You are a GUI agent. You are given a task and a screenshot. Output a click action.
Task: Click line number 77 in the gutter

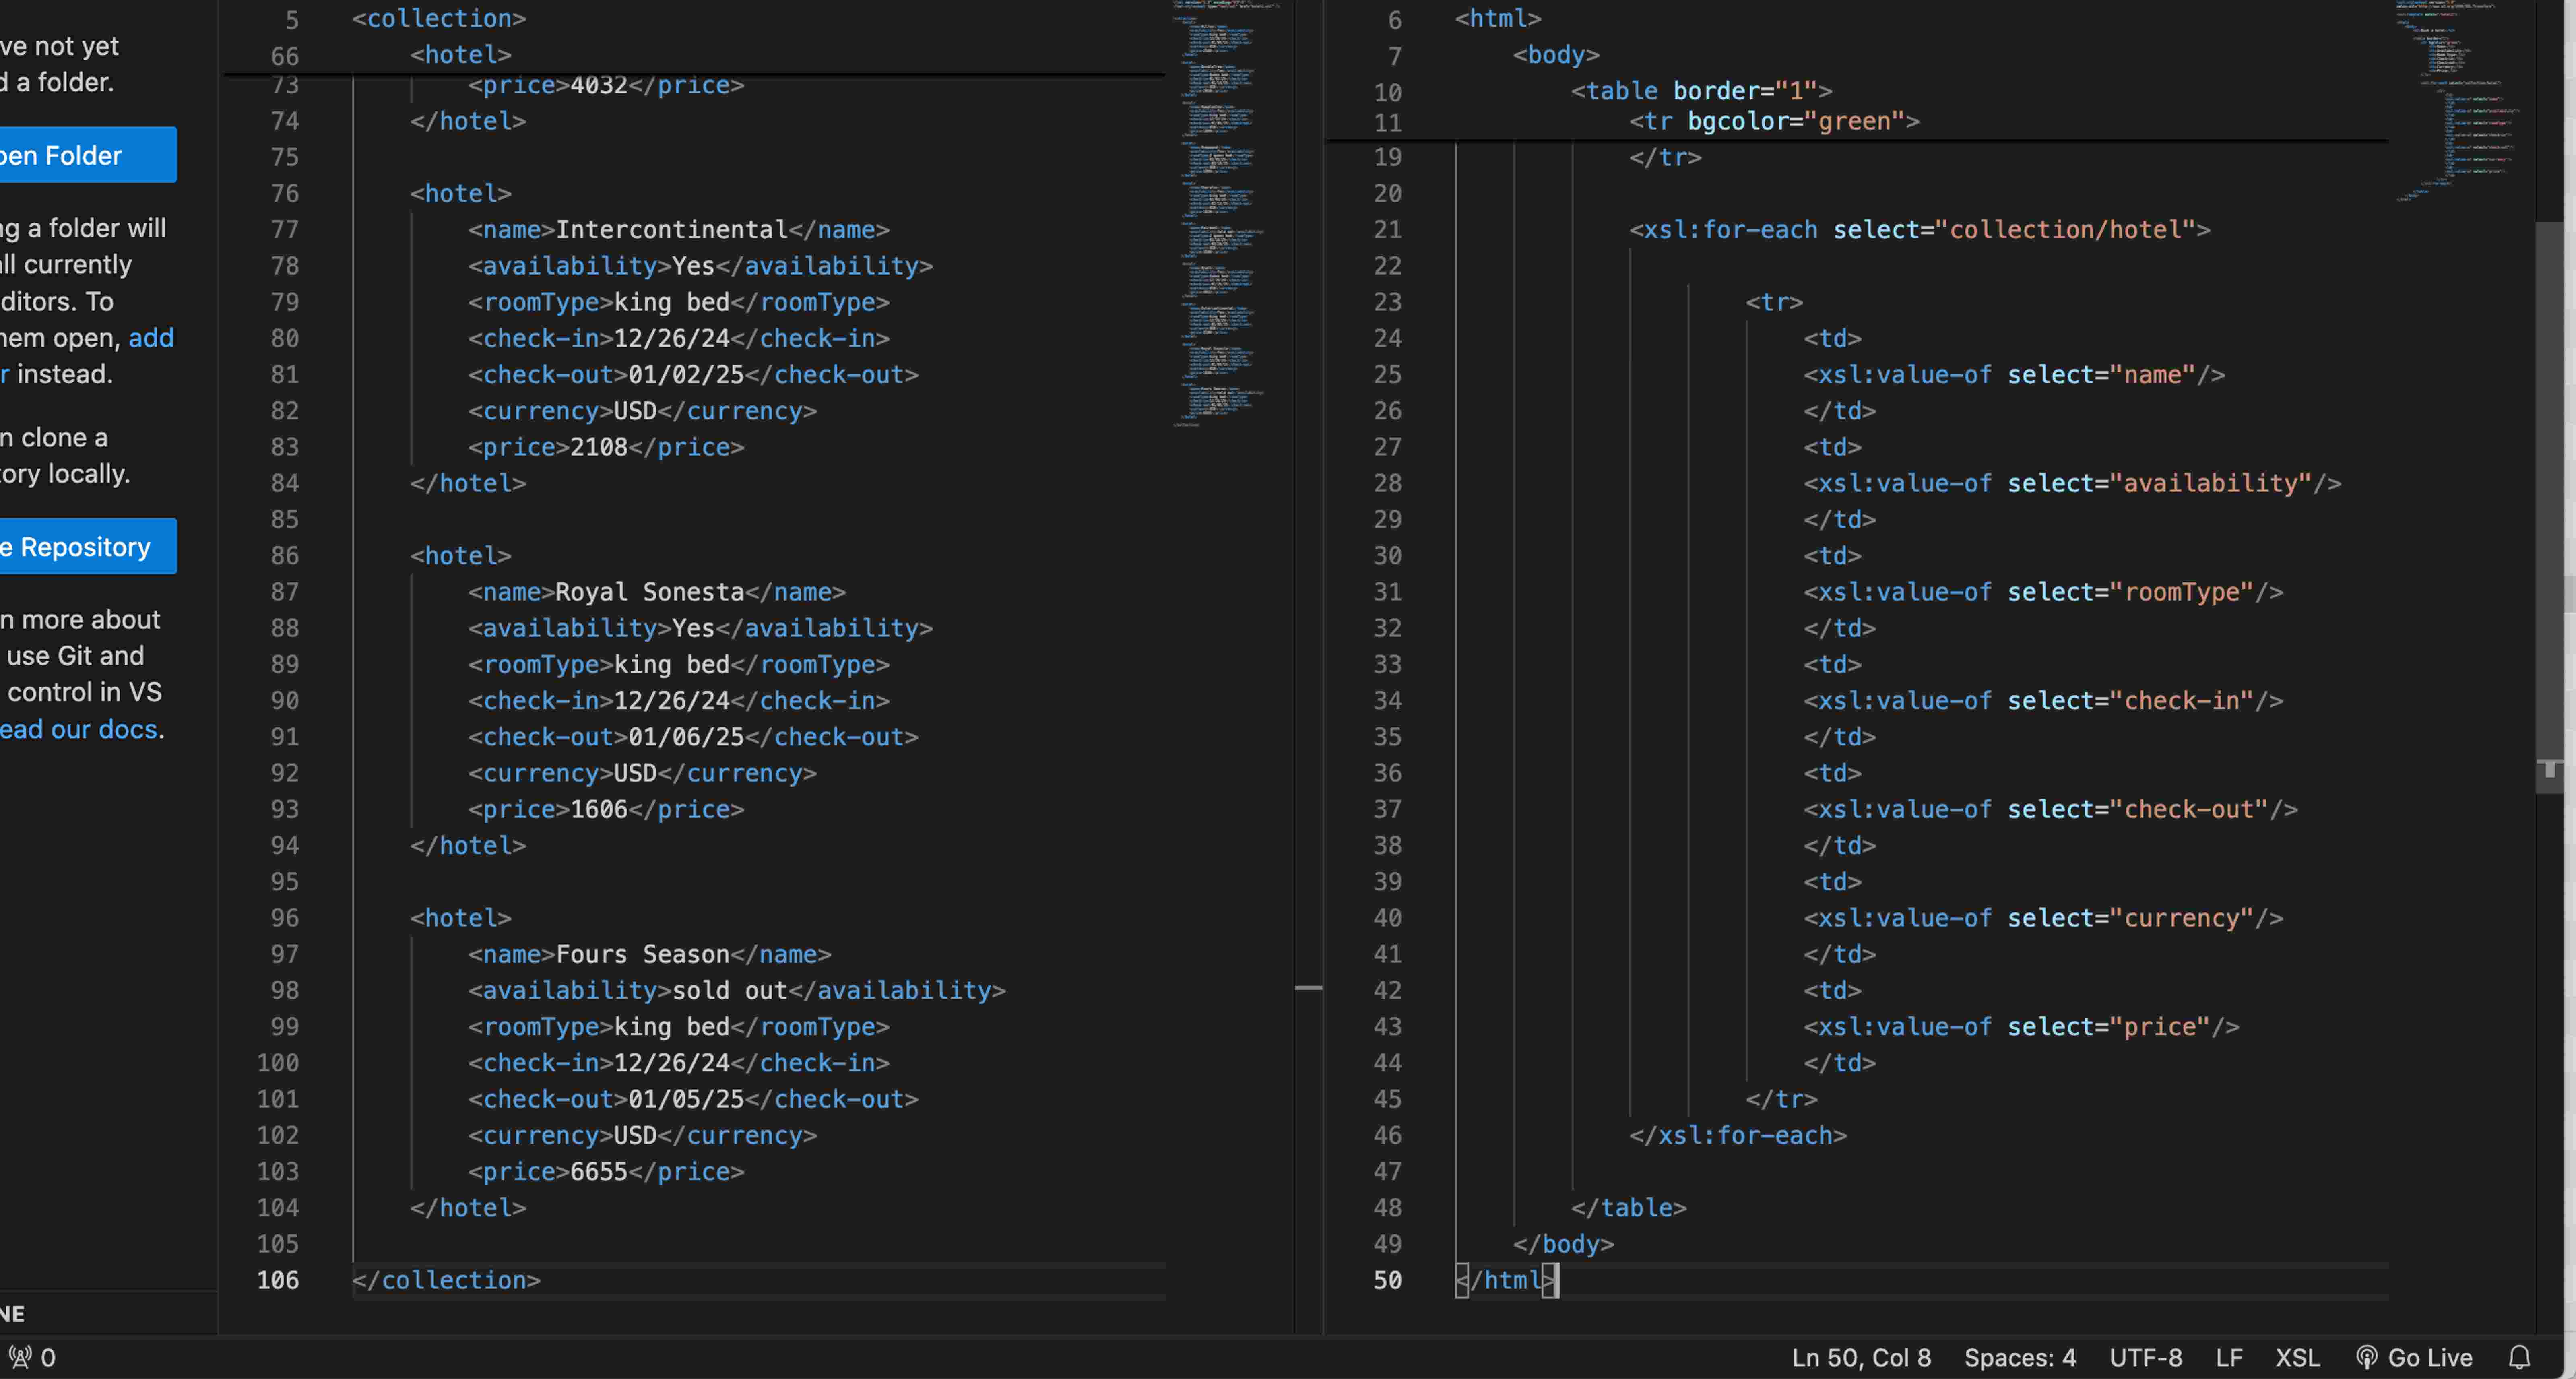point(284,229)
